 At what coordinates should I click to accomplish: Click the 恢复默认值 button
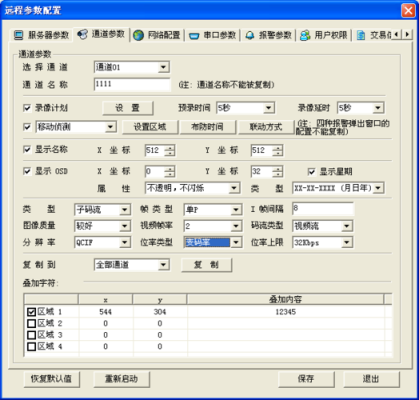pyautogui.click(x=51, y=379)
